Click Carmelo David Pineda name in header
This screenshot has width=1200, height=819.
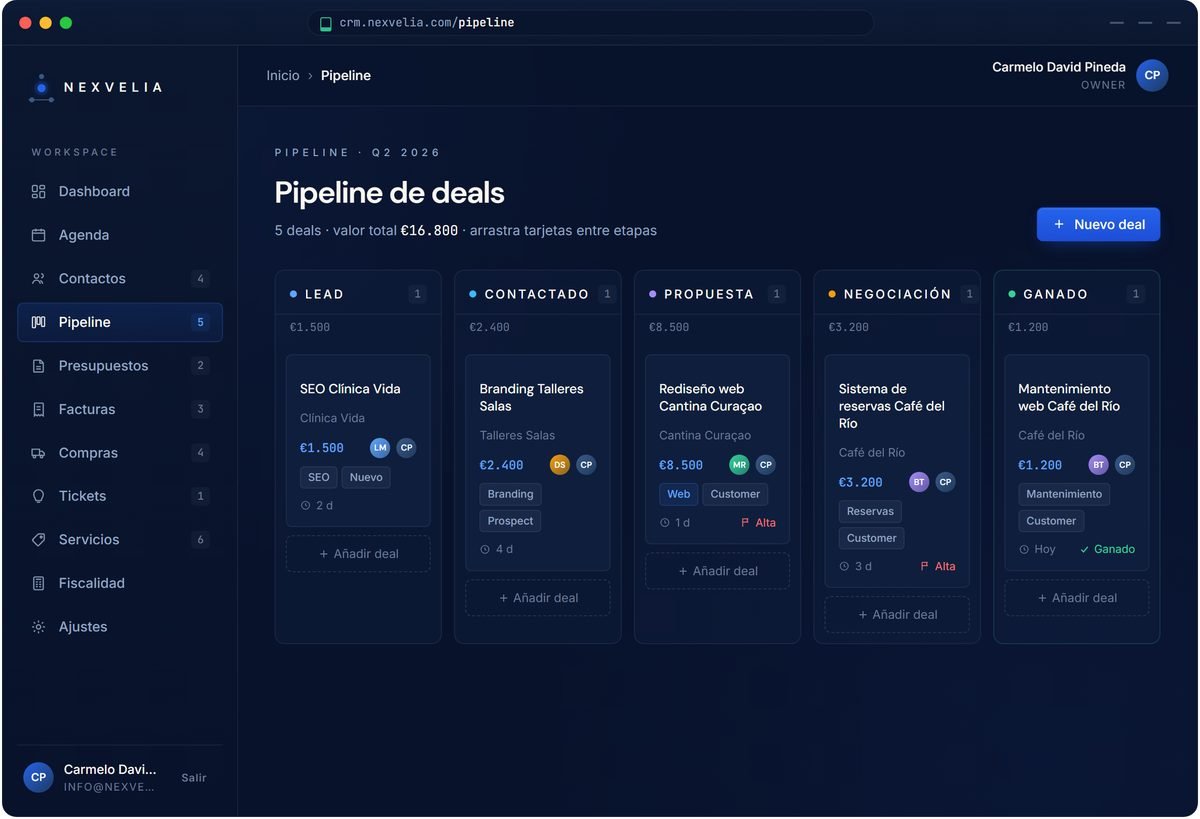1059,67
